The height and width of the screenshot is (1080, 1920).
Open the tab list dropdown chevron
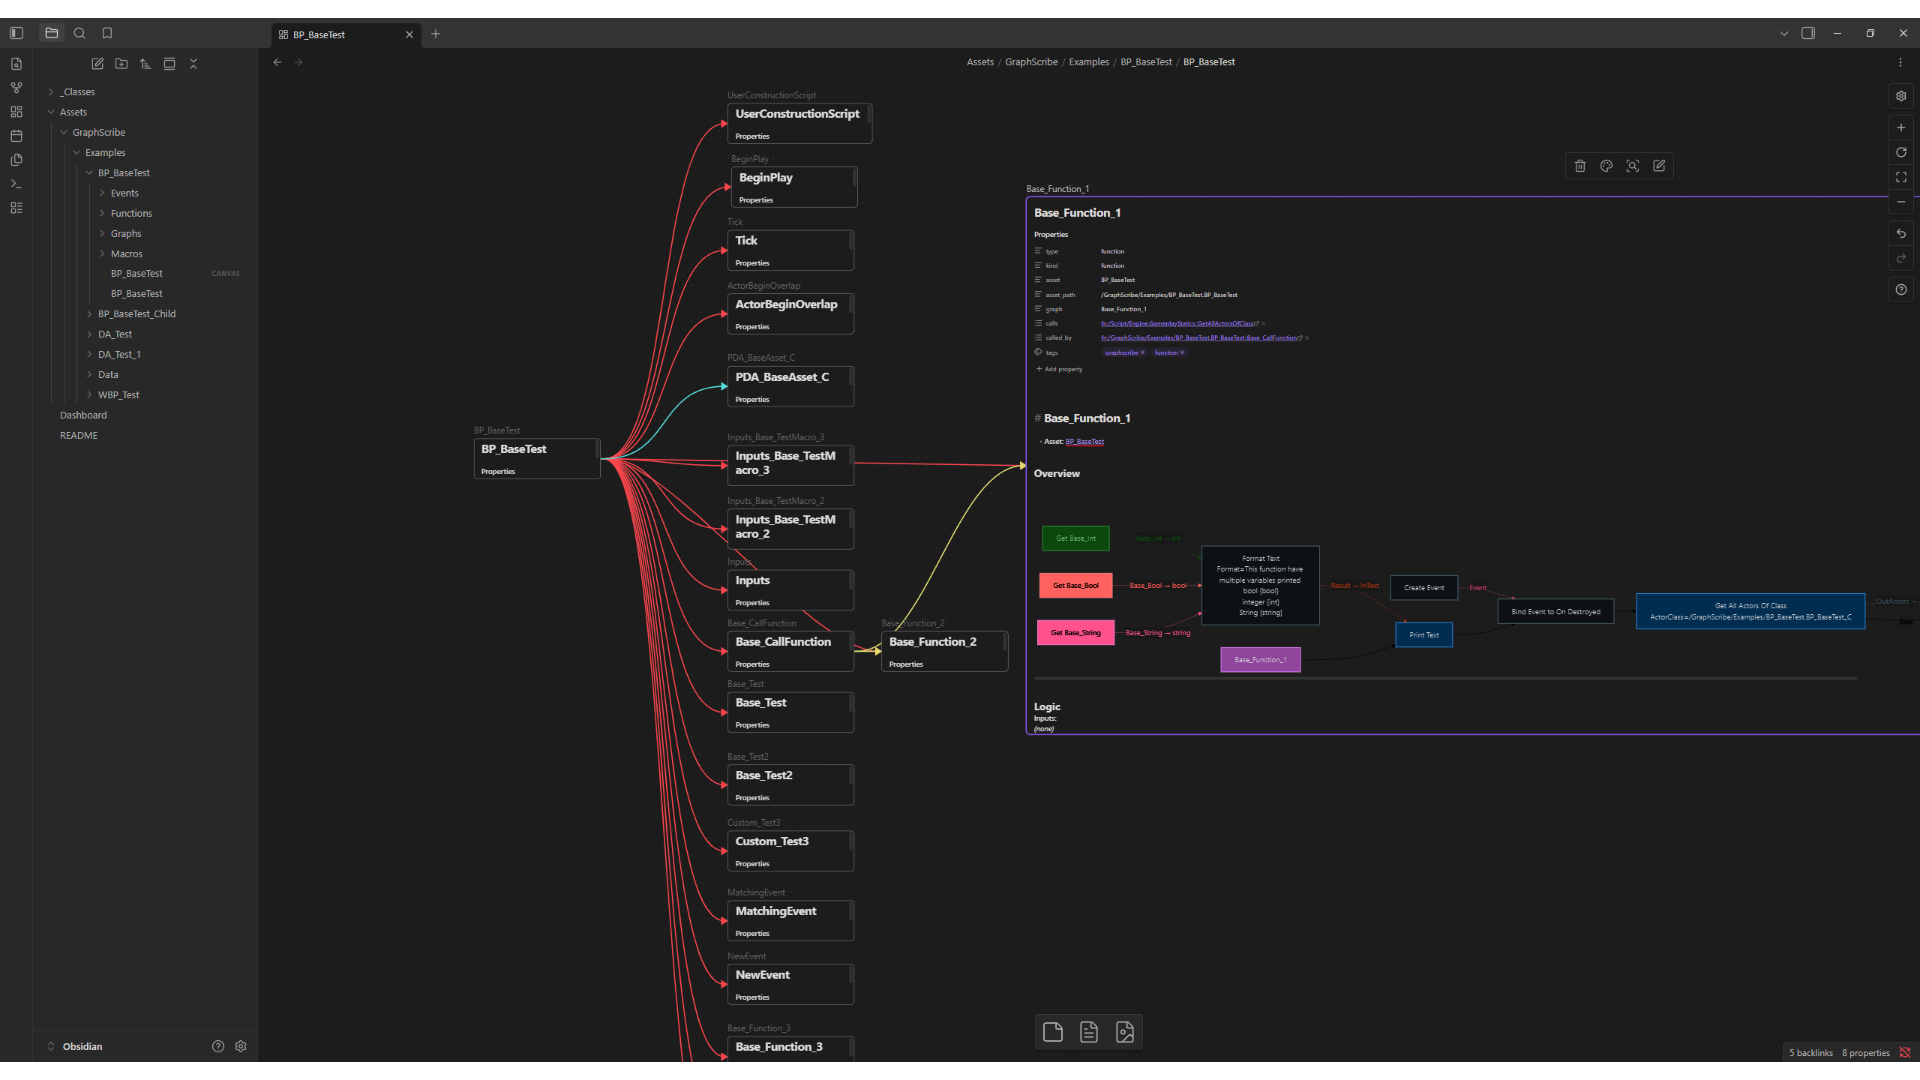pyautogui.click(x=1783, y=33)
